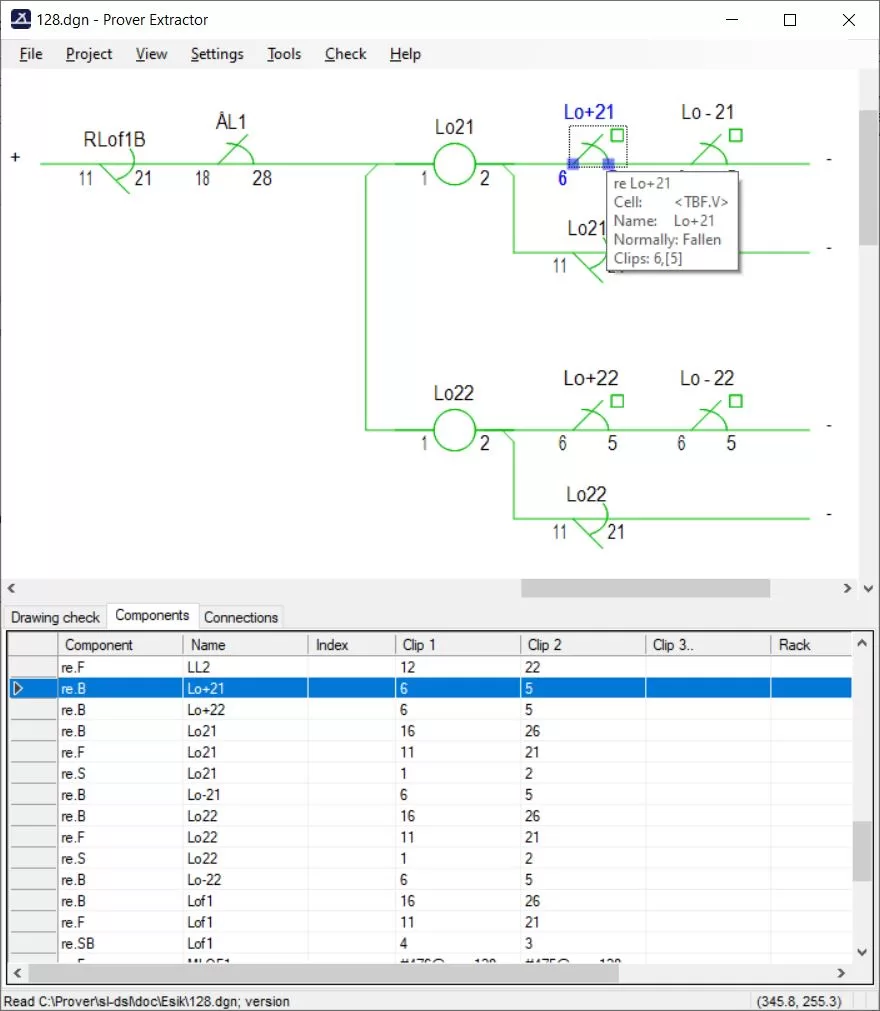Select the Lo - 21 contact symbol

(x=710, y=150)
